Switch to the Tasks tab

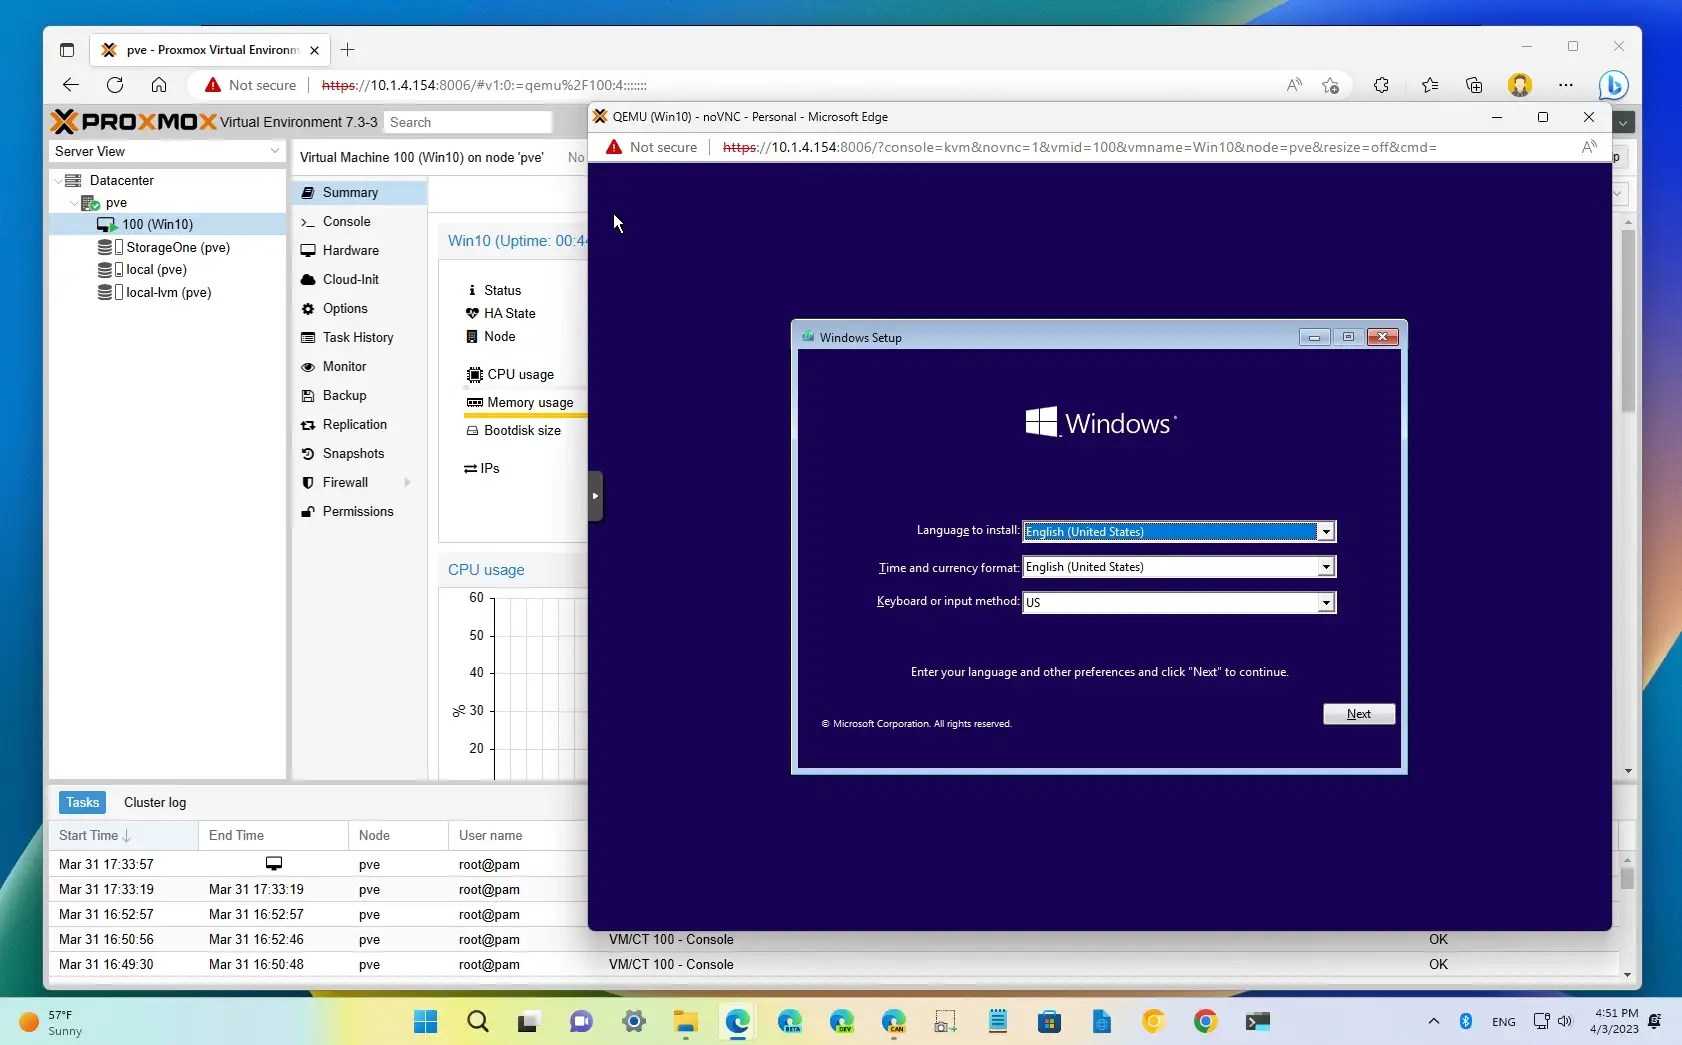pyautogui.click(x=82, y=802)
